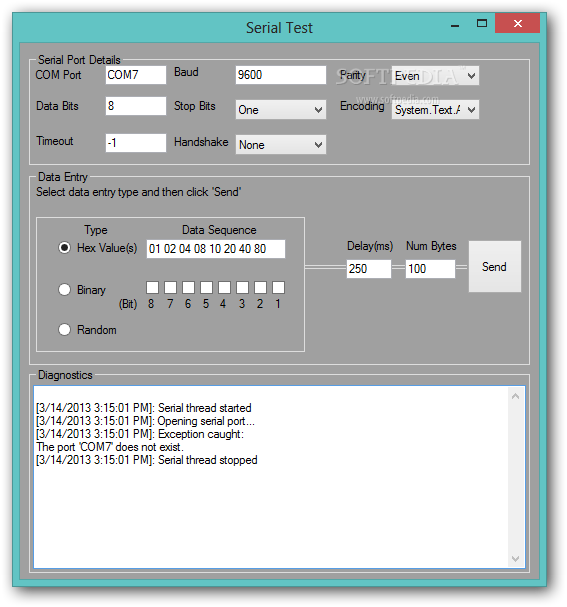The width and height of the screenshot is (567, 607).
Task: Click 'Serial thread started' log line
Action: [x=144, y=408]
